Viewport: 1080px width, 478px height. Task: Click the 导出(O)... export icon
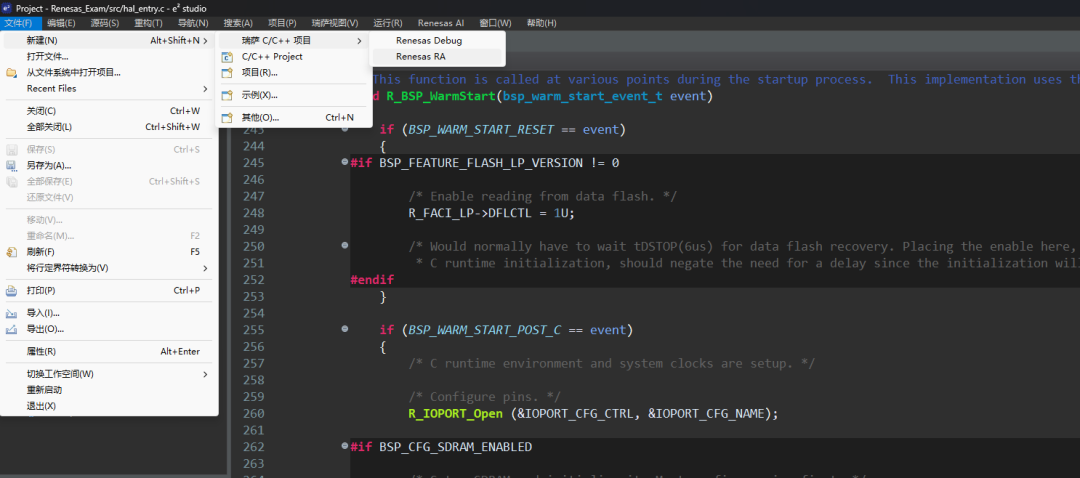click(12, 329)
